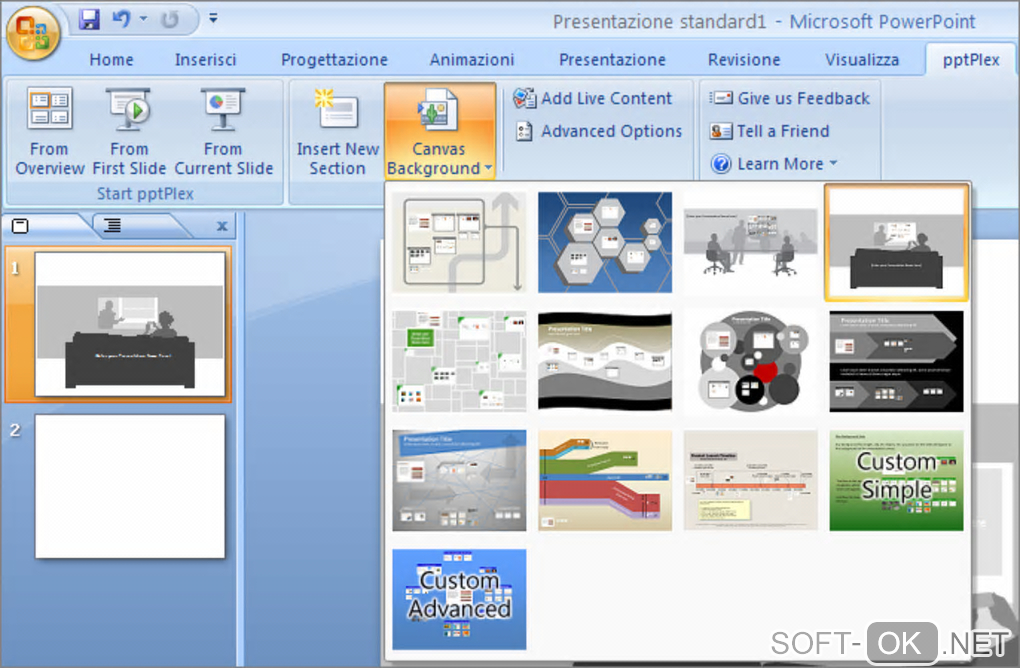1020x668 pixels.
Task: Choose the circles with red dot background
Action: coord(751,361)
